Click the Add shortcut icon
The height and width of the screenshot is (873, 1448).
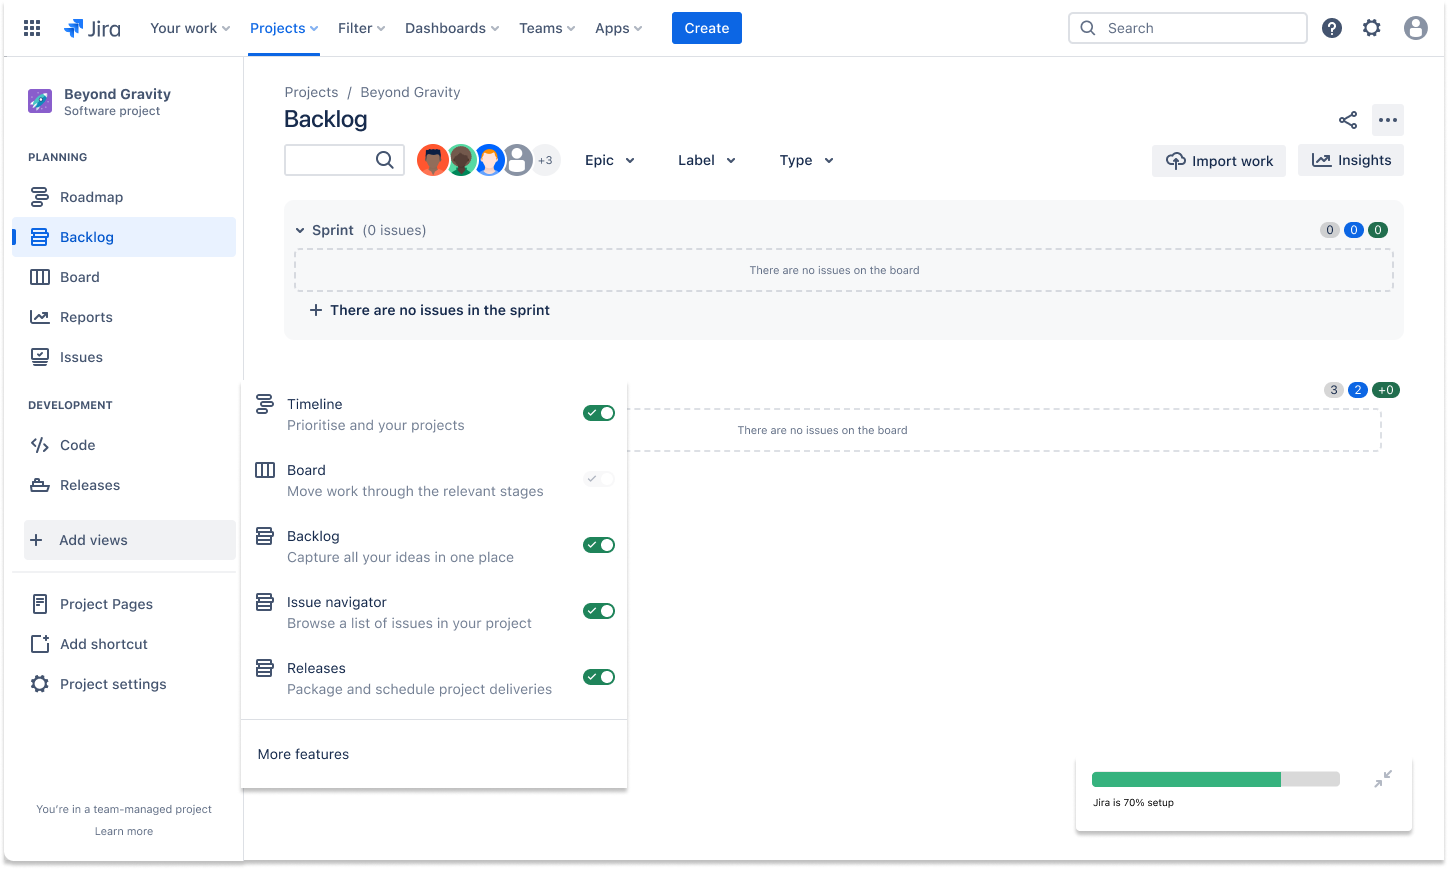click(40, 644)
